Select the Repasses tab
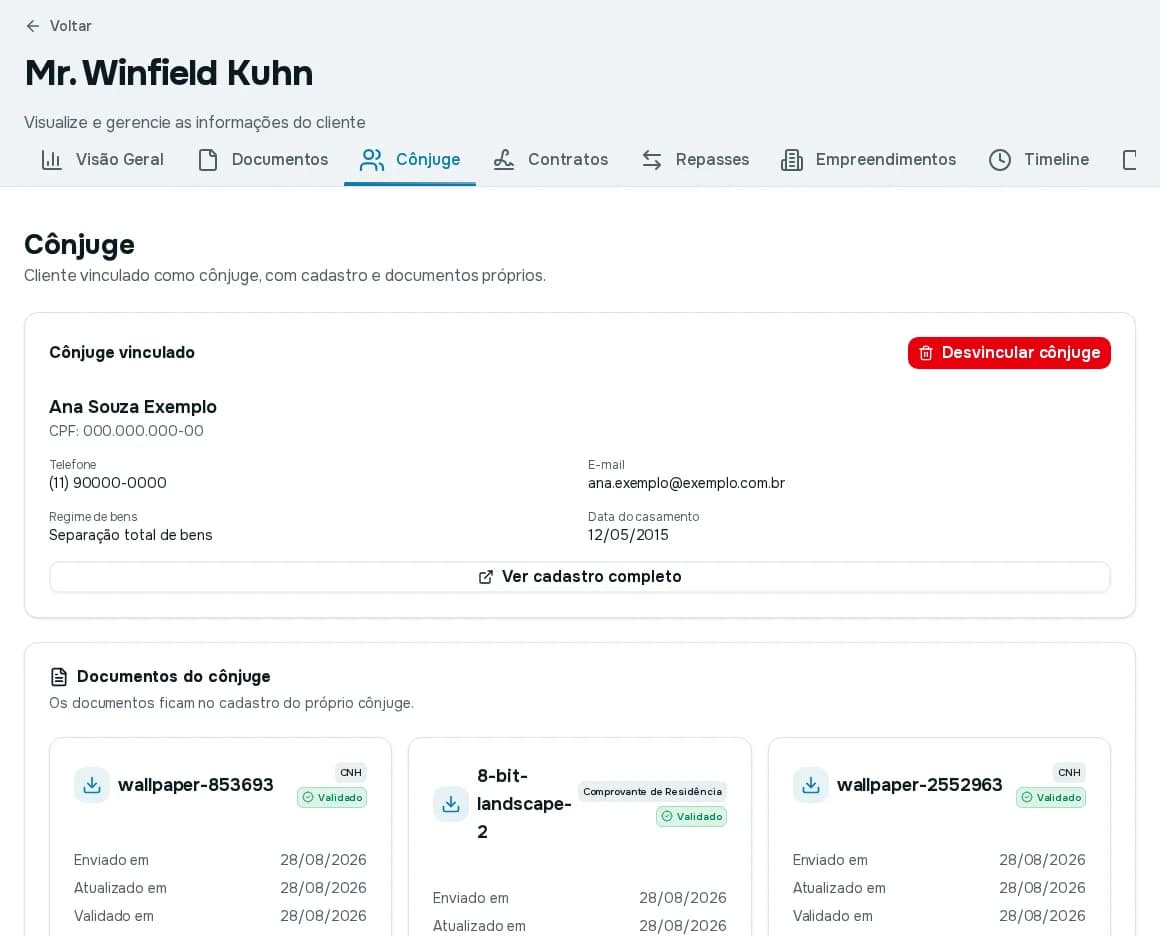 click(695, 160)
